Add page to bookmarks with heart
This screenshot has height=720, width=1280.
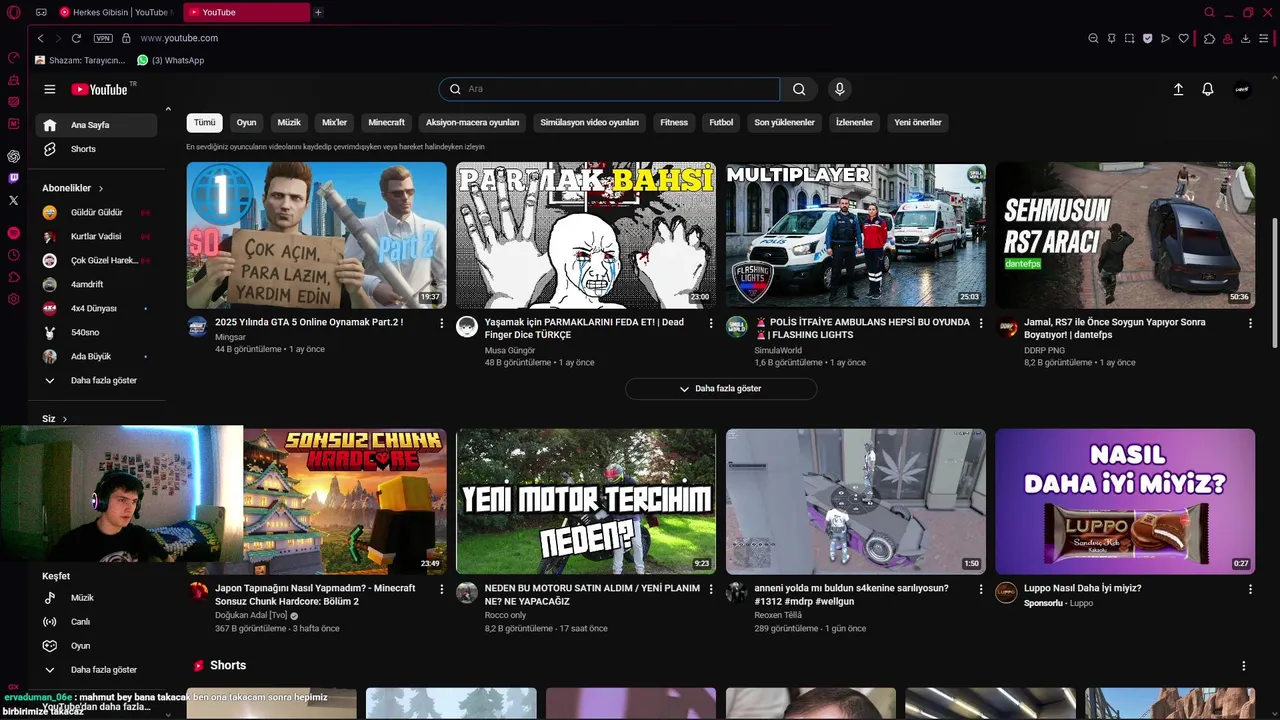[1184, 38]
